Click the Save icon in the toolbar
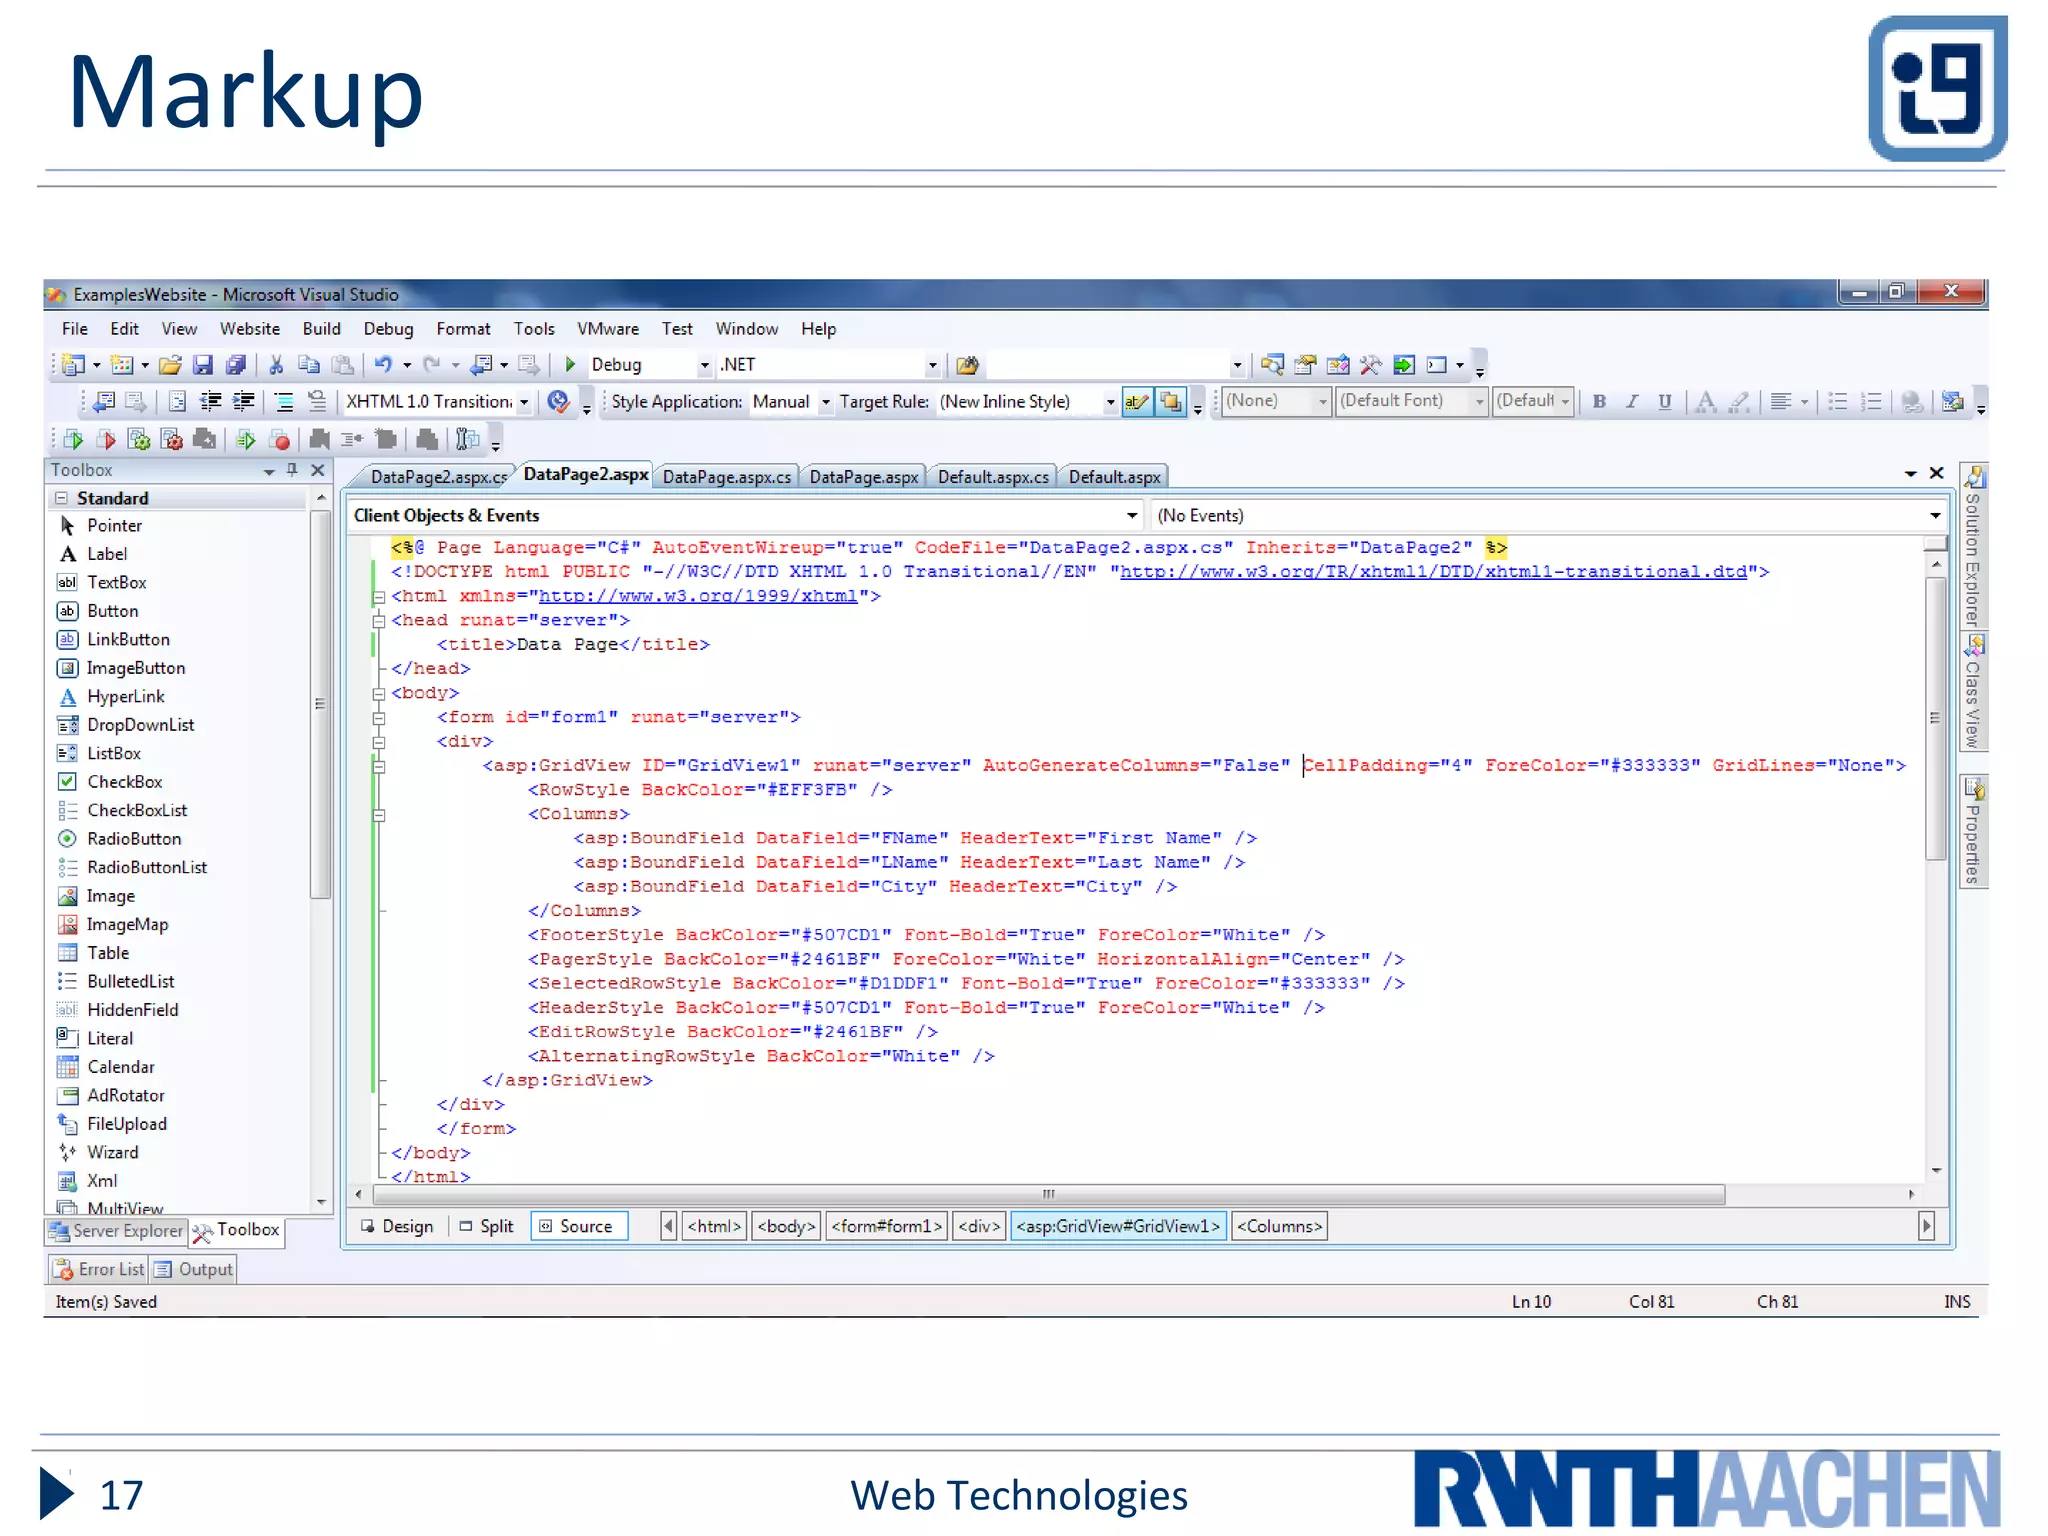Viewport: 2048px width, 1536px height. tap(203, 365)
